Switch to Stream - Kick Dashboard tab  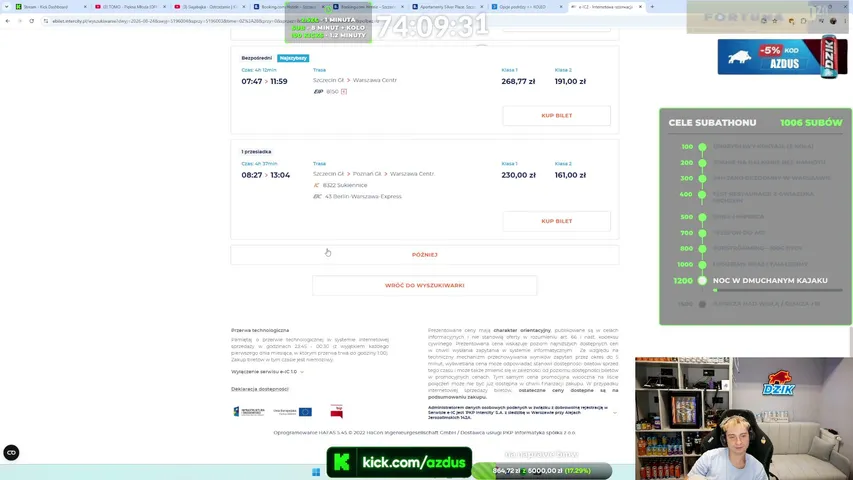point(50,7)
